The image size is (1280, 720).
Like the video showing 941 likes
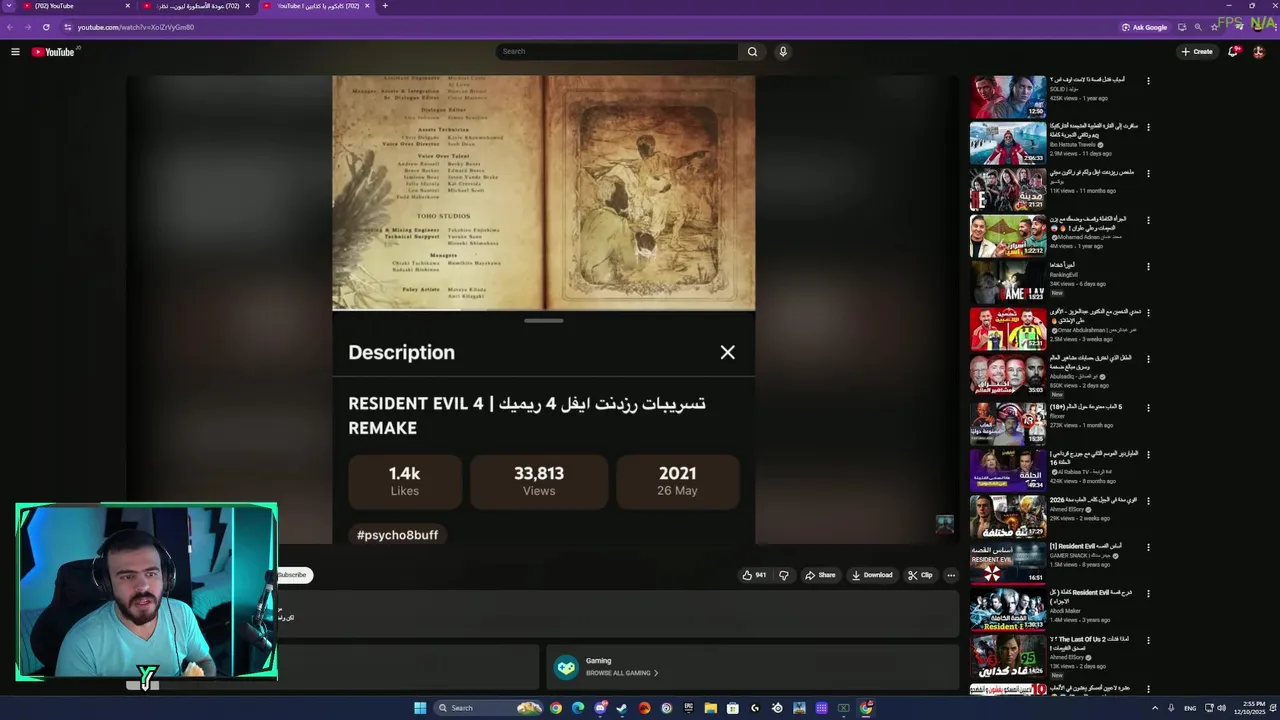click(754, 575)
